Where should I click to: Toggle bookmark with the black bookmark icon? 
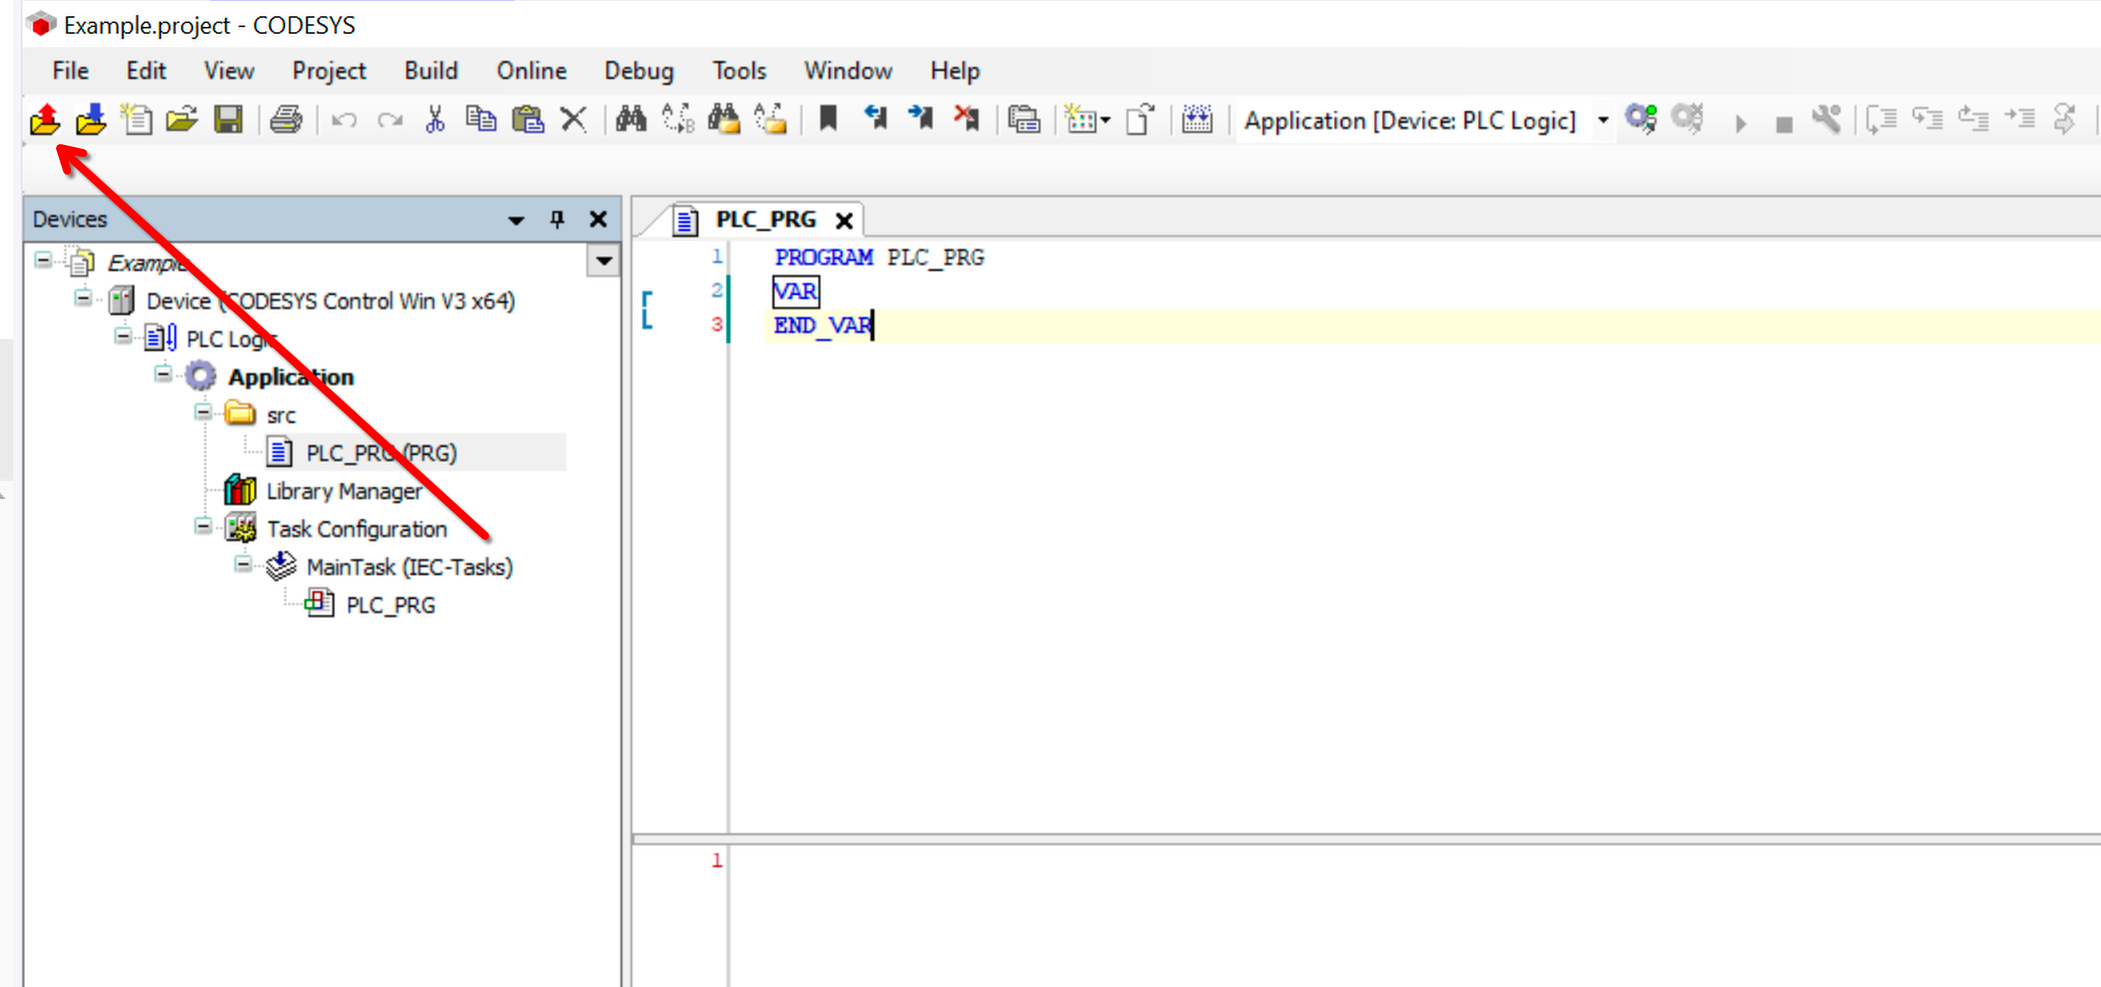pyautogui.click(x=828, y=119)
